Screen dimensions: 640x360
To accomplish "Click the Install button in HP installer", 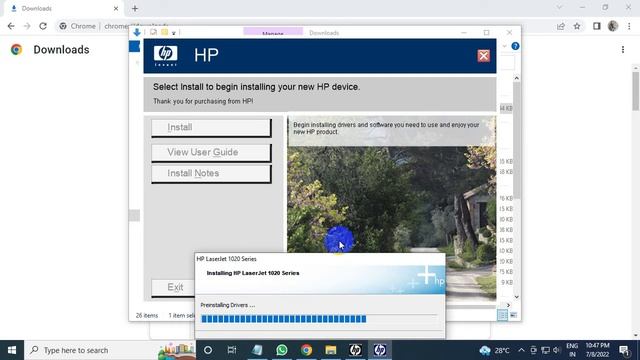I will coord(211,128).
